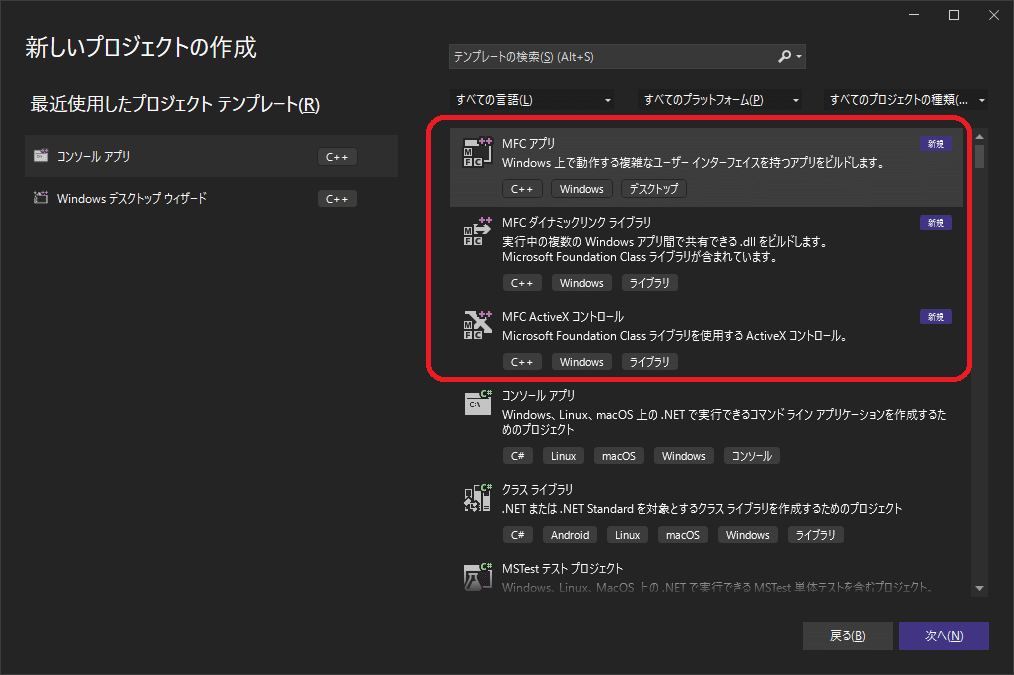1014x675 pixels.
Task: Click the デスクトップ tag on MFC アプリ
Action: coord(654,189)
